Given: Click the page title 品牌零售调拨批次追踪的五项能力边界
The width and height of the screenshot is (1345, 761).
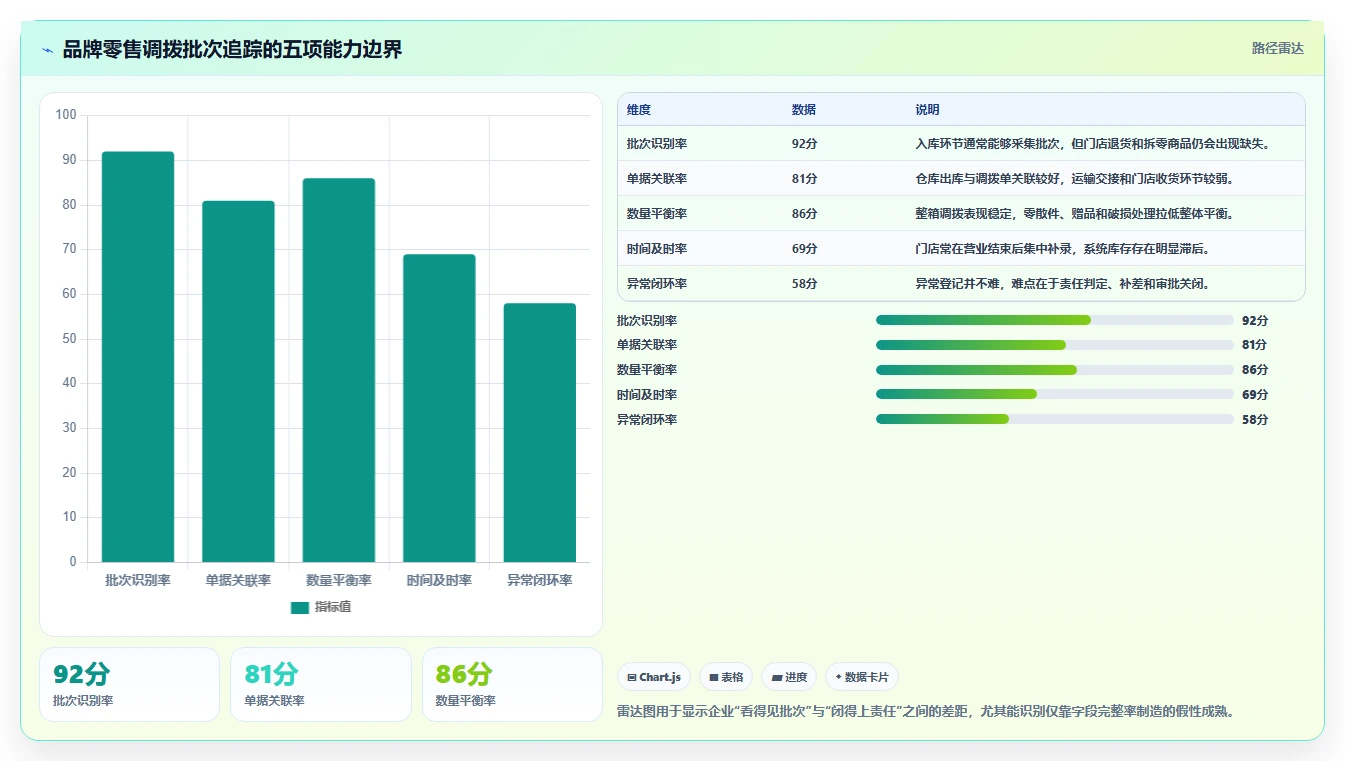Looking at the screenshot, I should pyautogui.click(x=232, y=49).
